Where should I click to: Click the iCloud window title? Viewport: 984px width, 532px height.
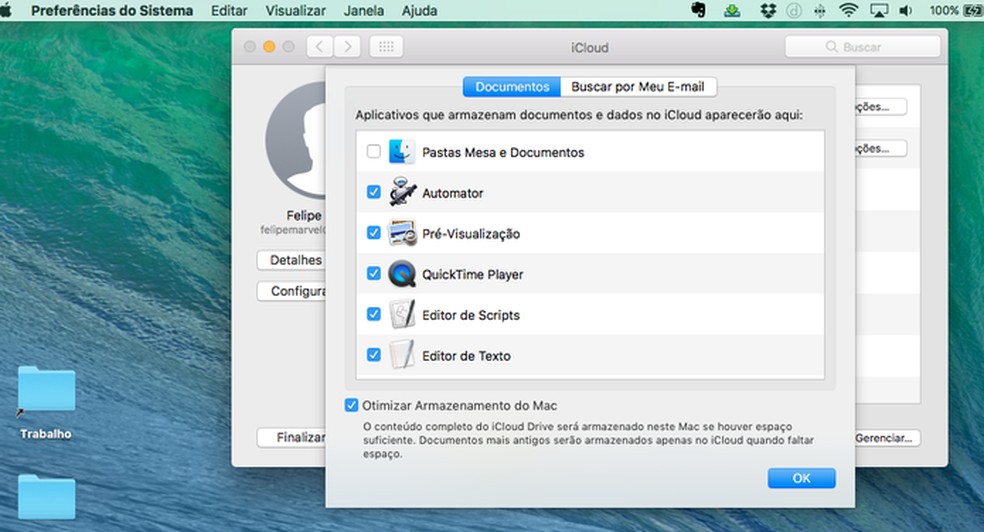pyautogui.click(x=589, y=48)
